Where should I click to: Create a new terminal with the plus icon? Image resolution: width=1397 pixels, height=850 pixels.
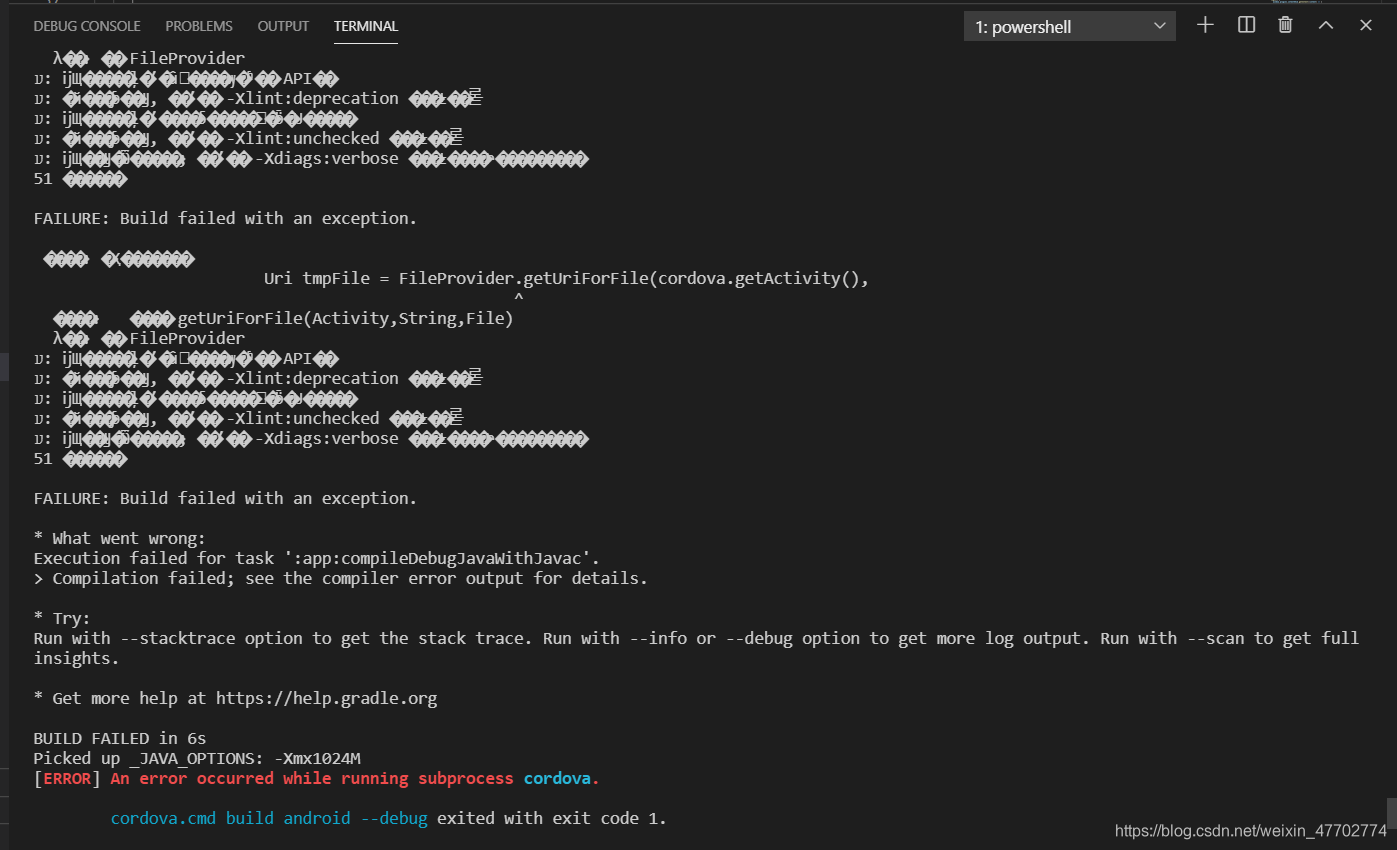pyautogui.click(x=1205, y=25)
